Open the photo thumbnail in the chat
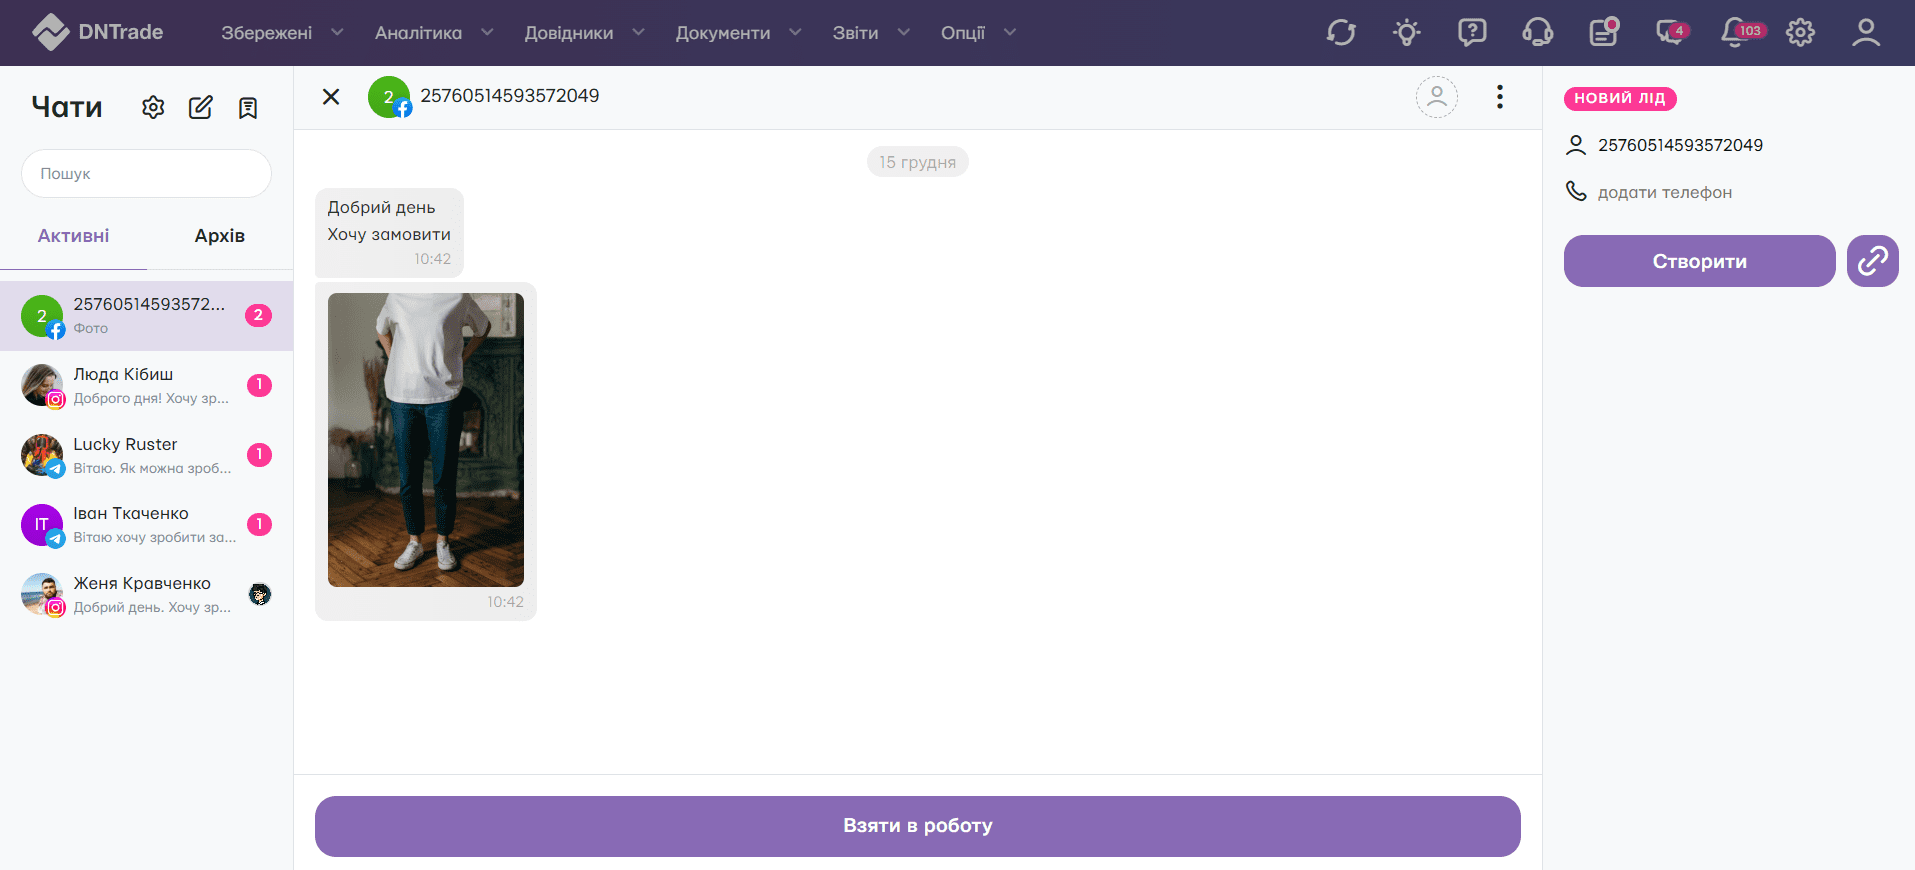Screen dimensions: 1915x870 (426, 439)
